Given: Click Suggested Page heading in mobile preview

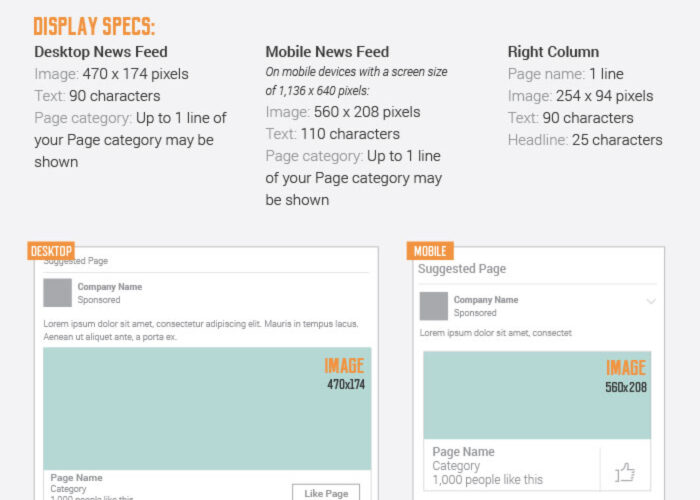Looking at the screenshot, I should coord(462,269).
